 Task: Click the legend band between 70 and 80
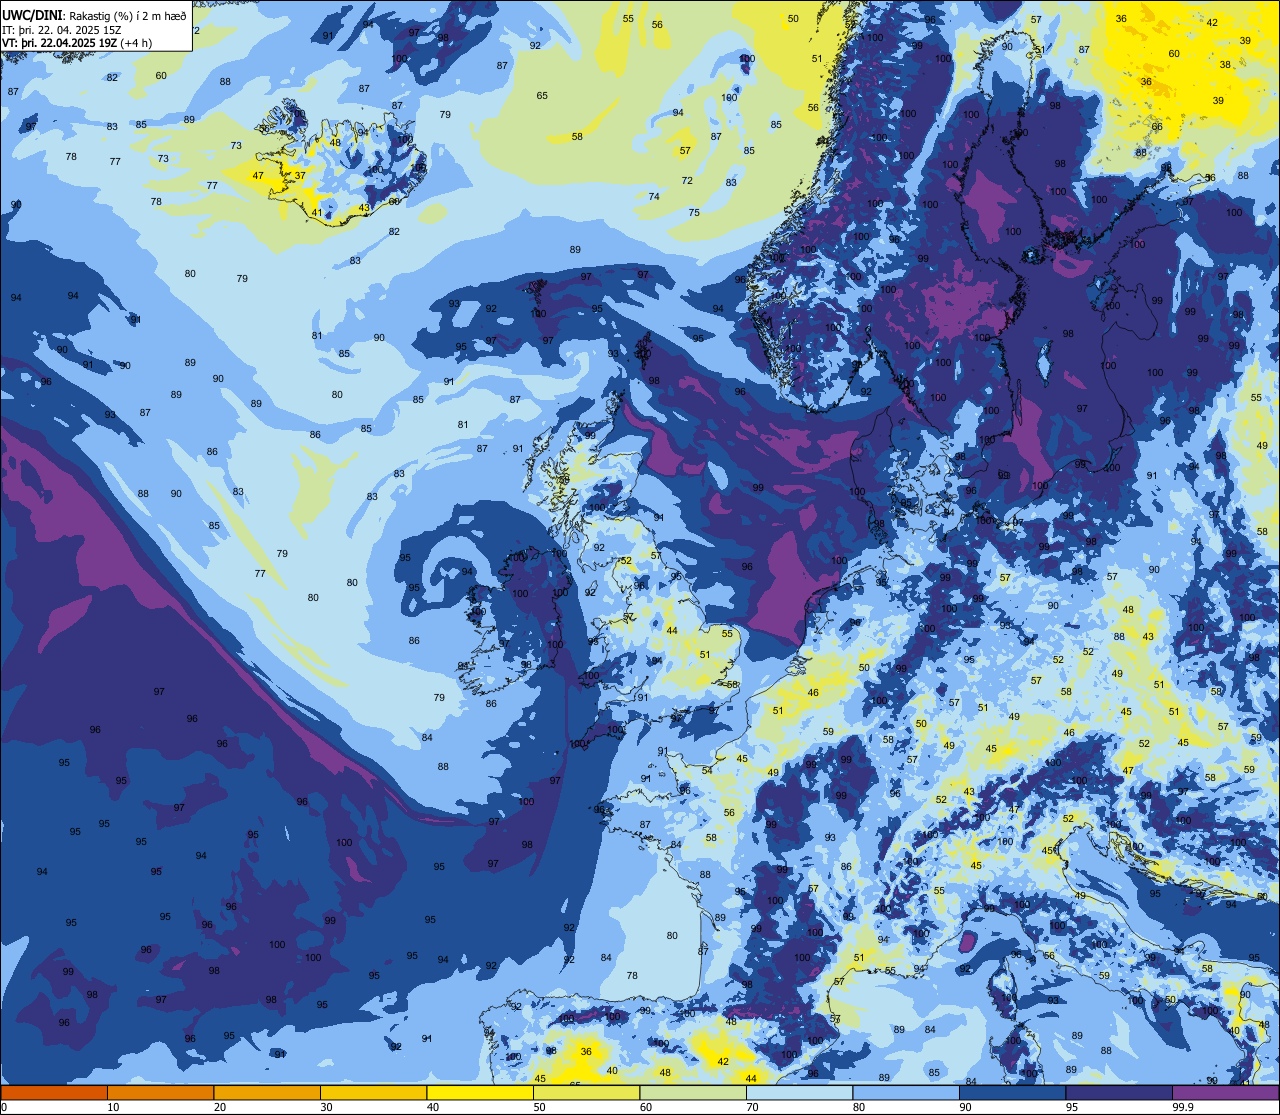pyautogui.click(x=799, y=1093)
